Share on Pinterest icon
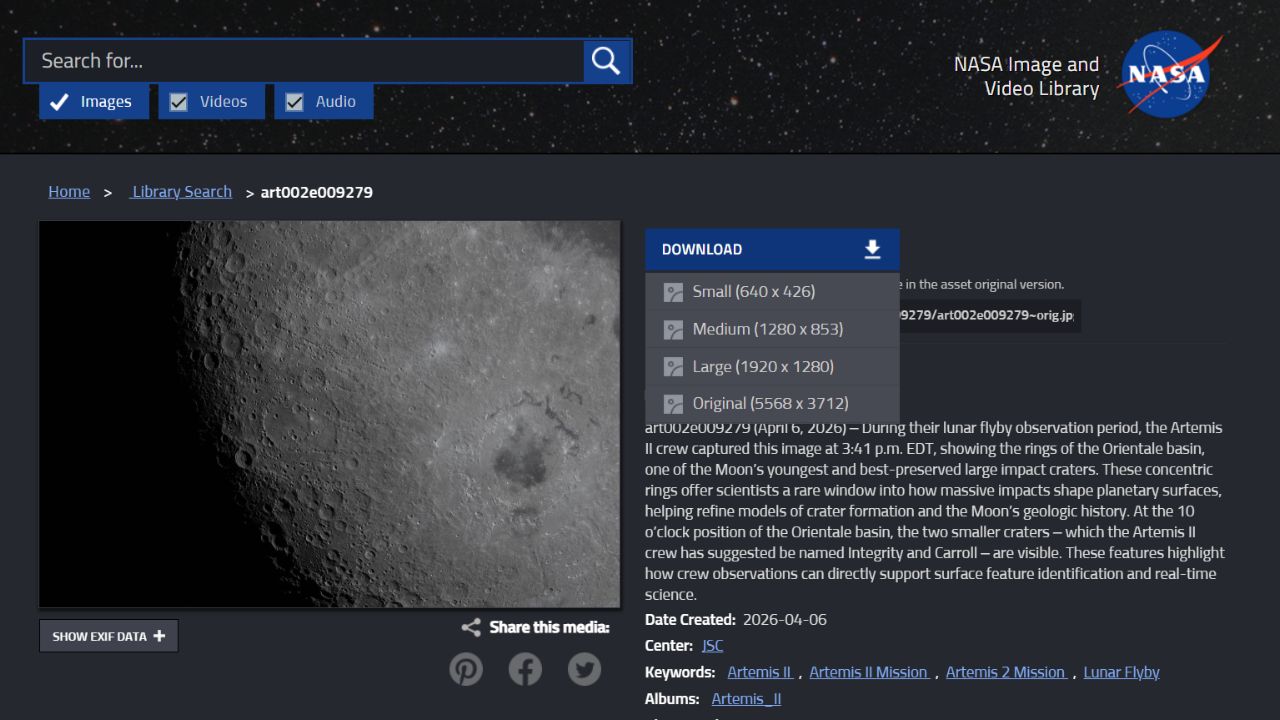Viewport: 1280px width, 720px height. tap(466, 669)
